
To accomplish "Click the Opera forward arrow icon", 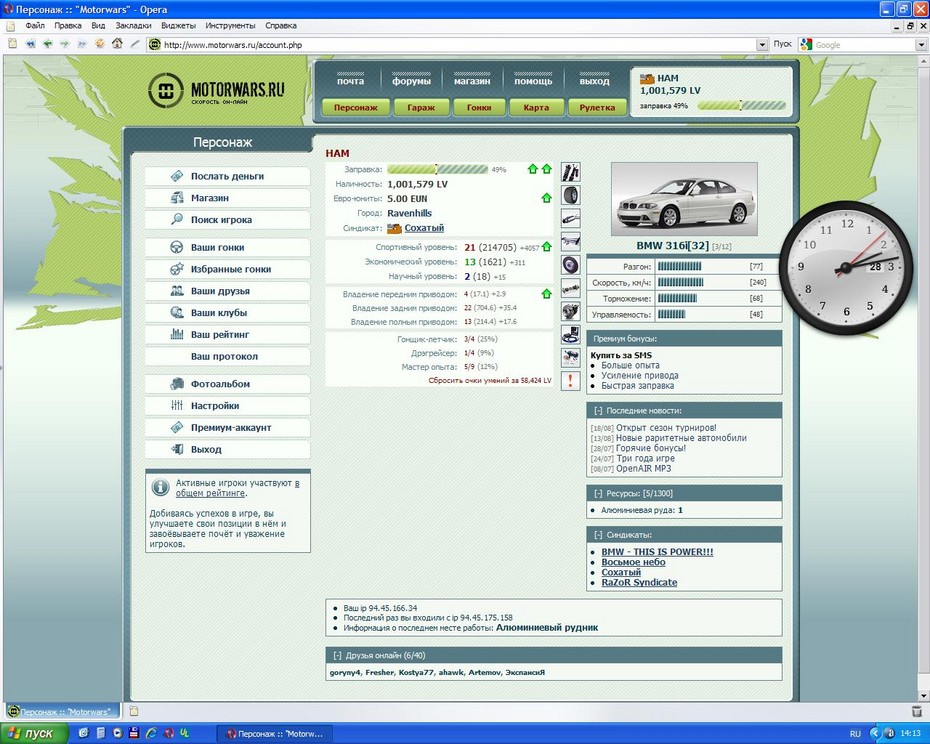I will 65,44.
